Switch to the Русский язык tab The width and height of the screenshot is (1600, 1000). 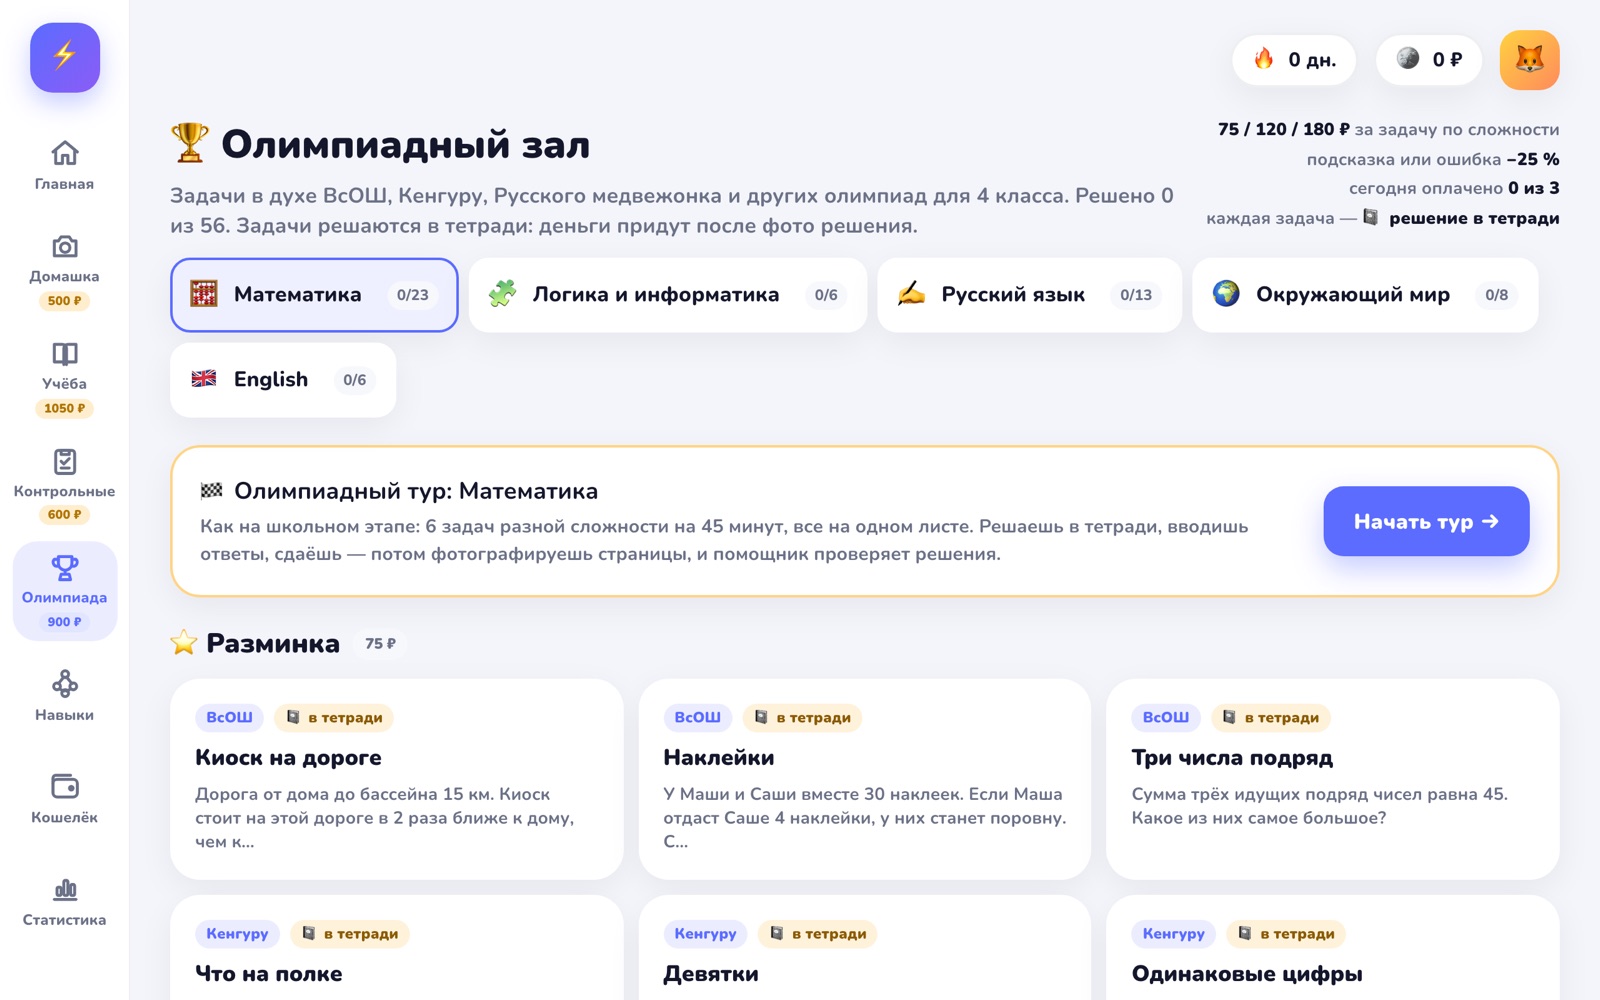tap(1029, 295)
